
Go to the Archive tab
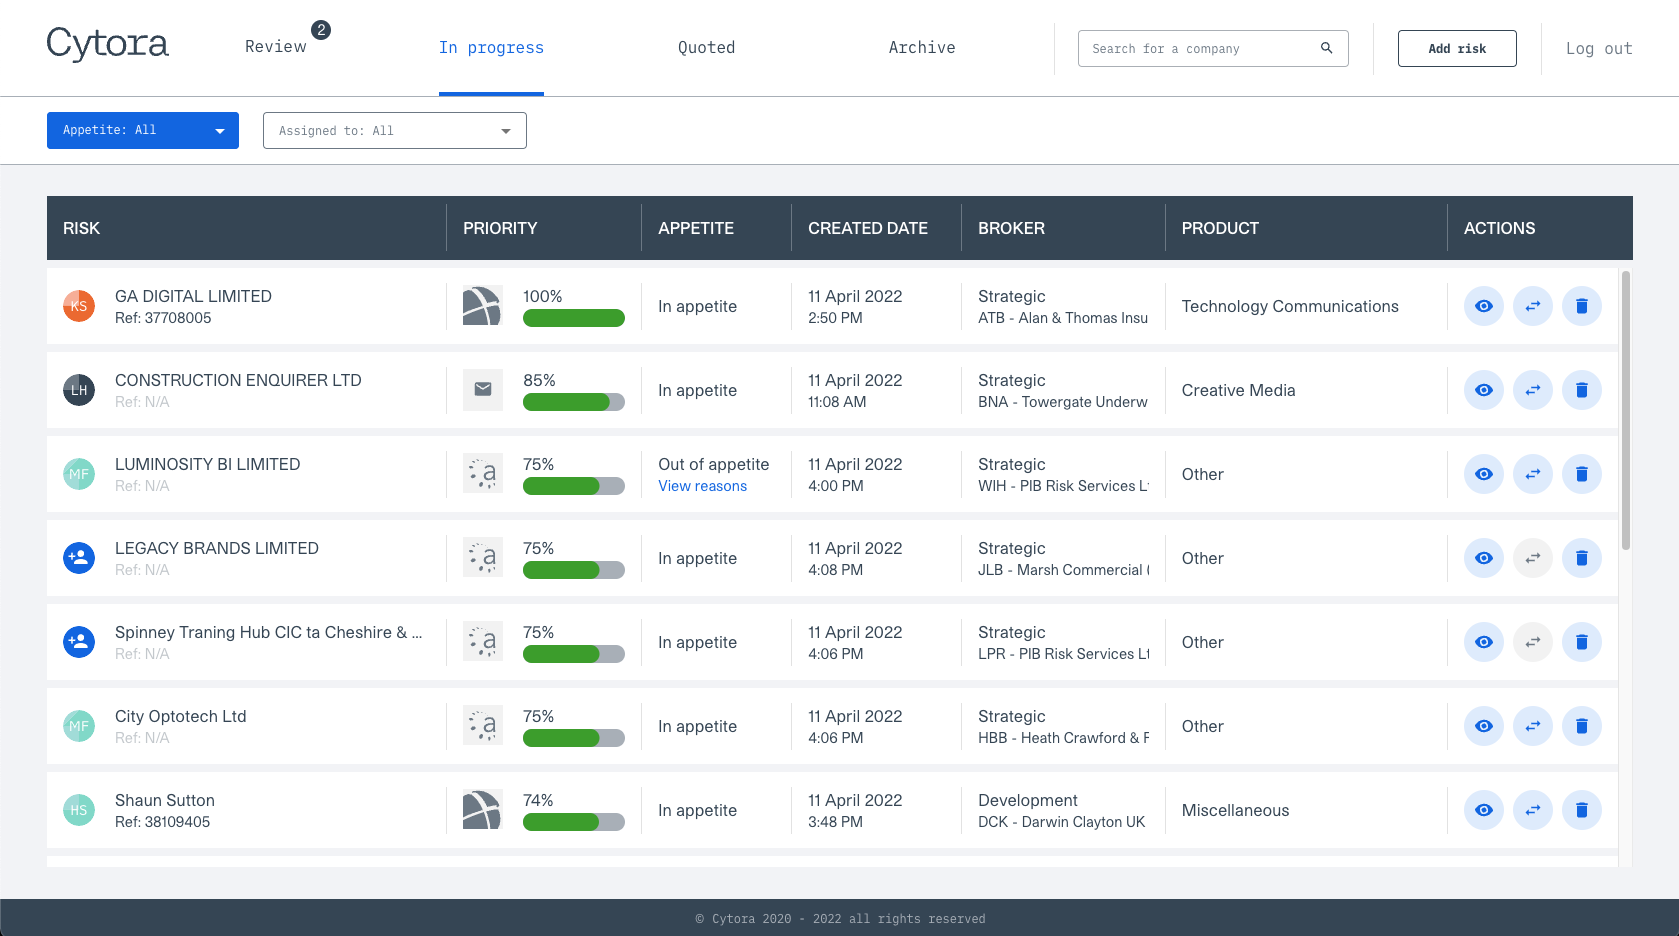pyautogui.click(x=922, y=48)
